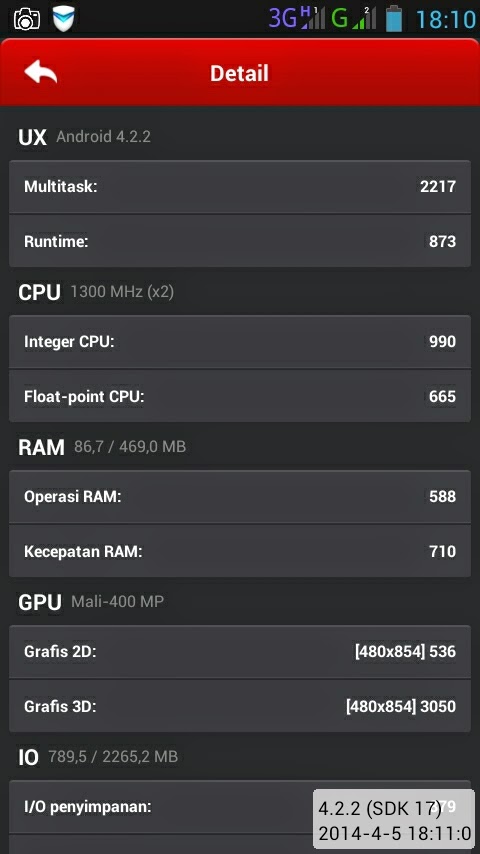Tap the 18:10 clock
This screenshot has height=854, width=480.
click(x=446, y=20)
